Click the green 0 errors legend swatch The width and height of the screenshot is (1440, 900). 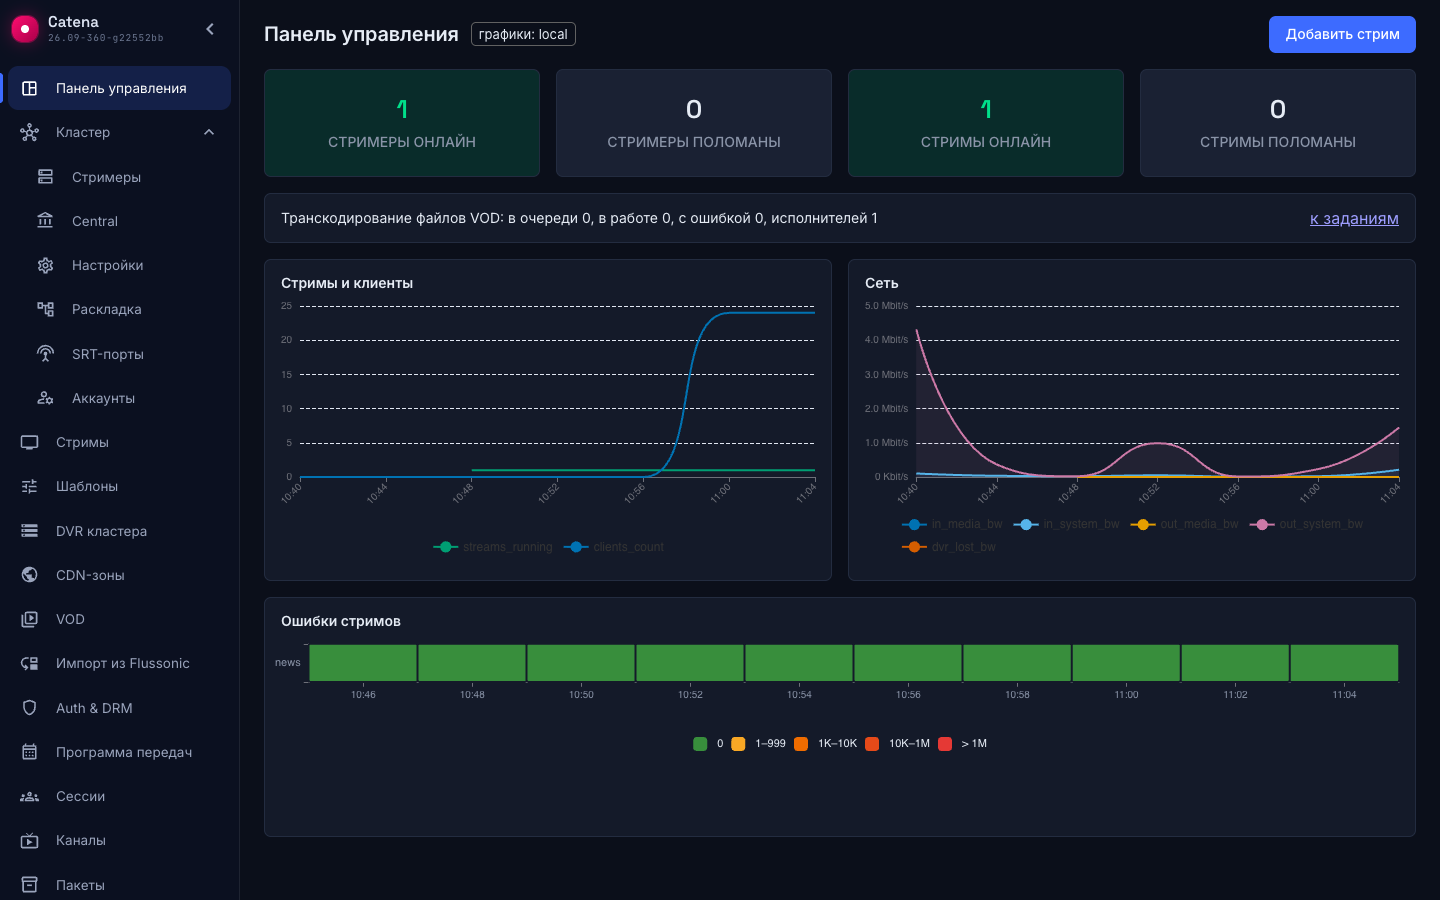point(700,743)
